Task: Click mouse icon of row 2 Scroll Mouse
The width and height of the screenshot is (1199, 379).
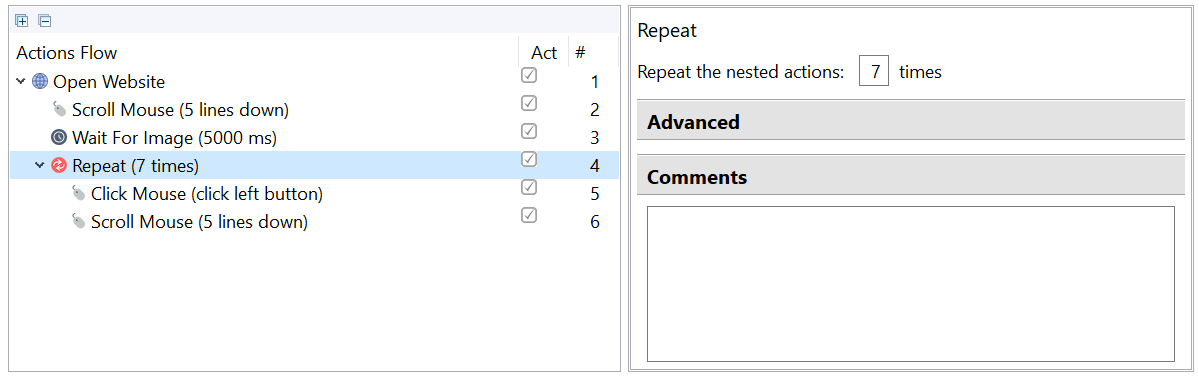Action: [60, 109]
